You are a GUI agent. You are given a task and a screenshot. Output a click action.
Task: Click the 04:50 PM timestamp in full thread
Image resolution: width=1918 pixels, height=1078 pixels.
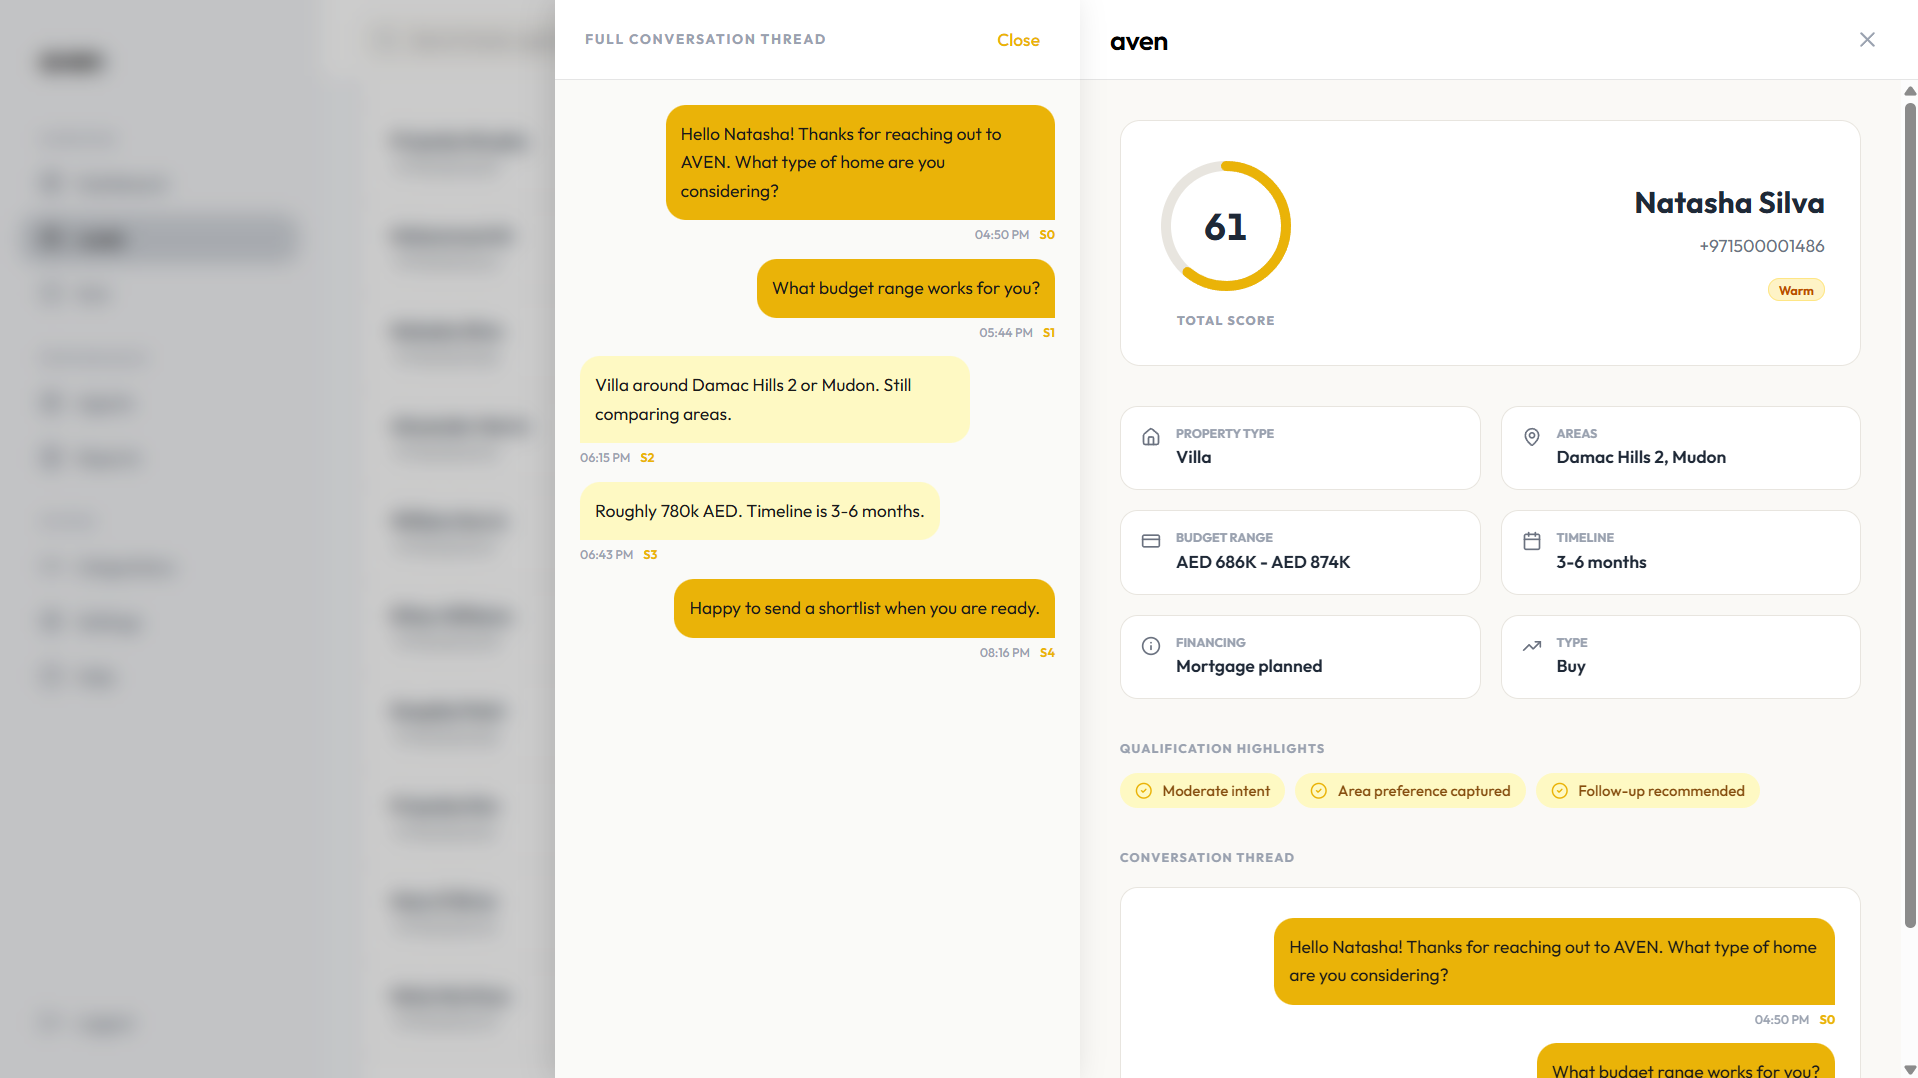[1002, 235]
